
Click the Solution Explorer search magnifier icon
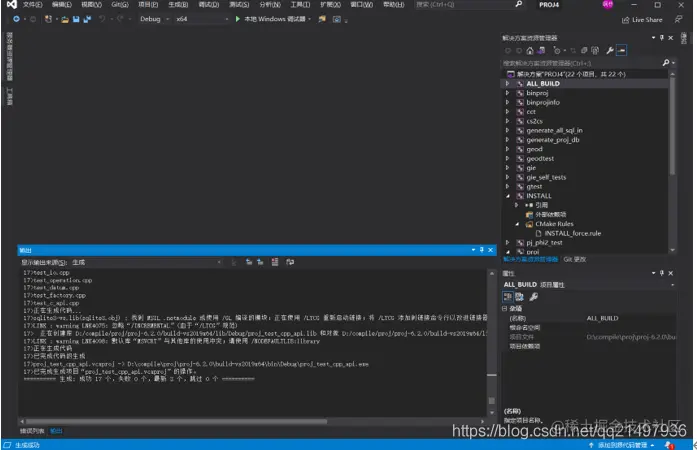point(666,63)
